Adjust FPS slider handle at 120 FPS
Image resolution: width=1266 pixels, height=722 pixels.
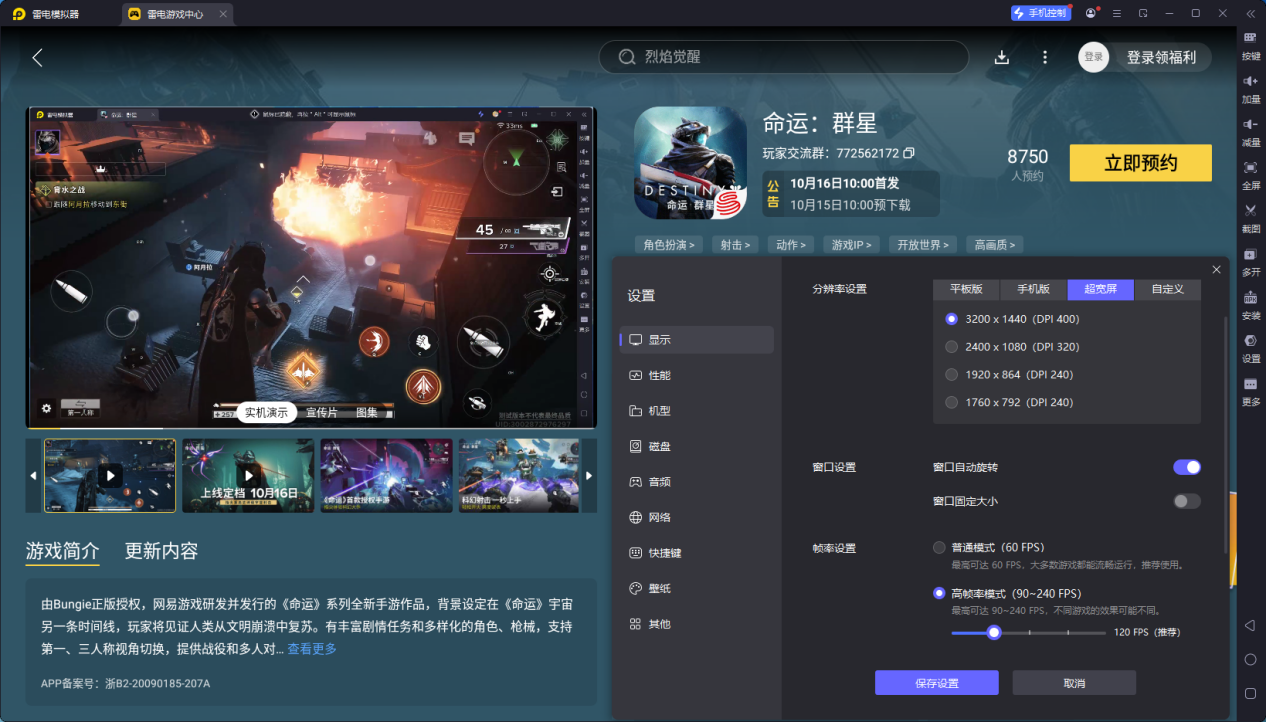click(x=993, y=632)
